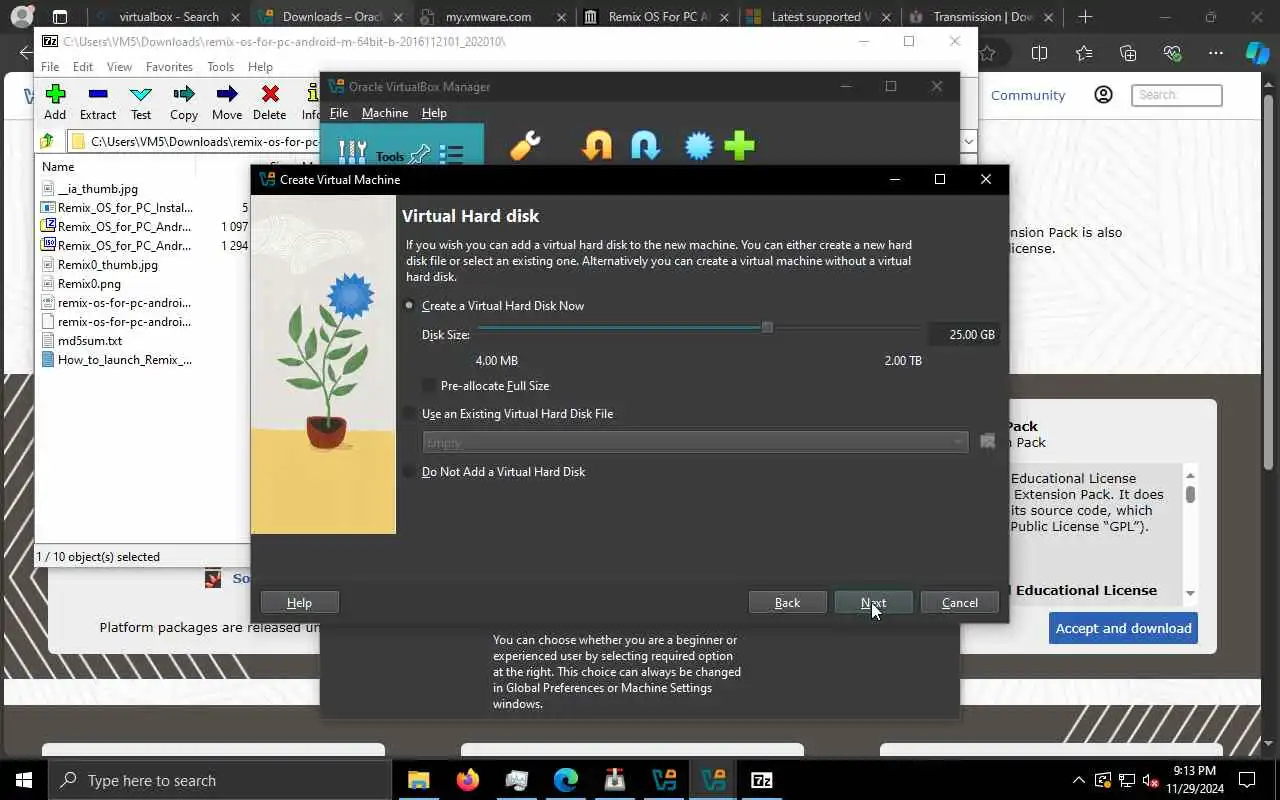Click the Add icon in 7-Zip toolbar
1280x800 pixels.
55,94
